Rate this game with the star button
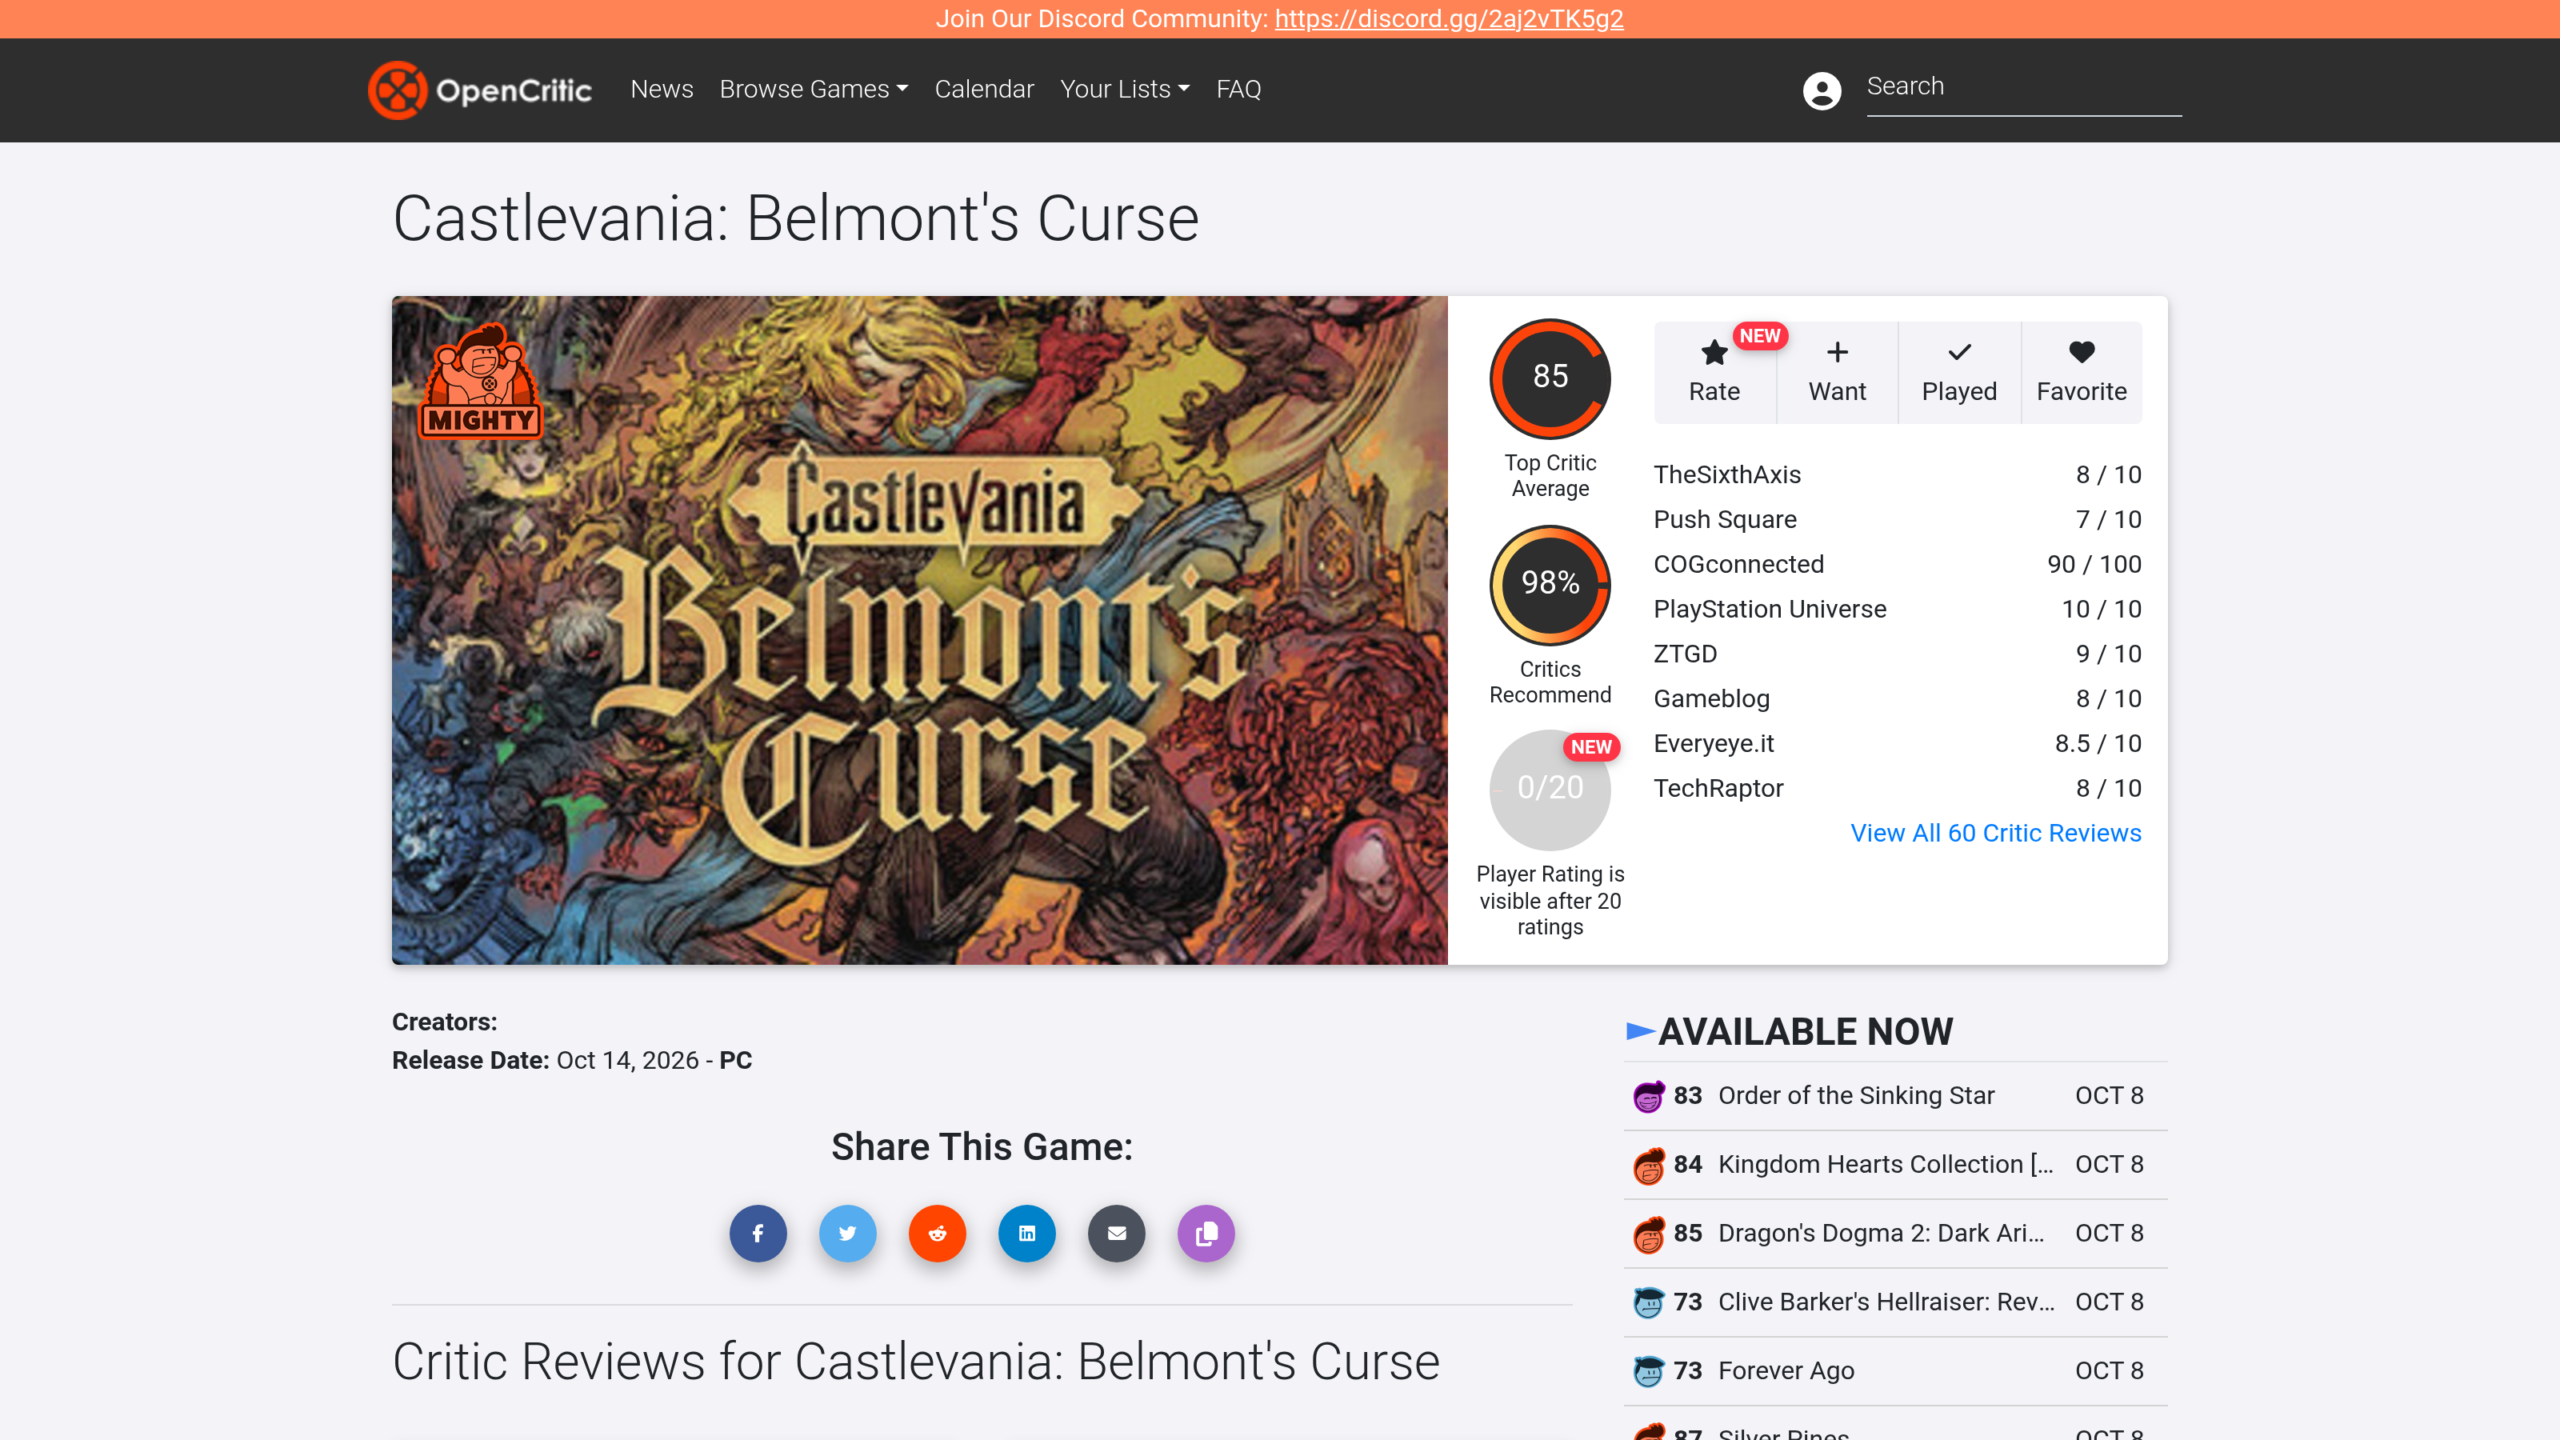The image size is (2560, 1440). [x=1714, y=373]
